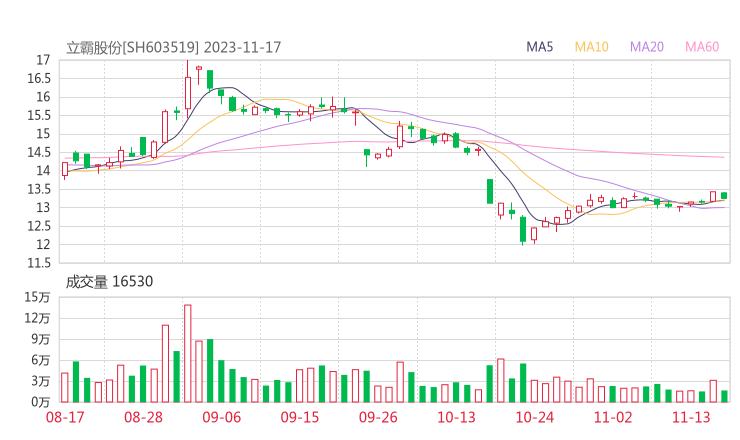Viewport: 740px width, 440px height.
Task: Click the 15万 volume axis label
Action: (x=37, y=297)
